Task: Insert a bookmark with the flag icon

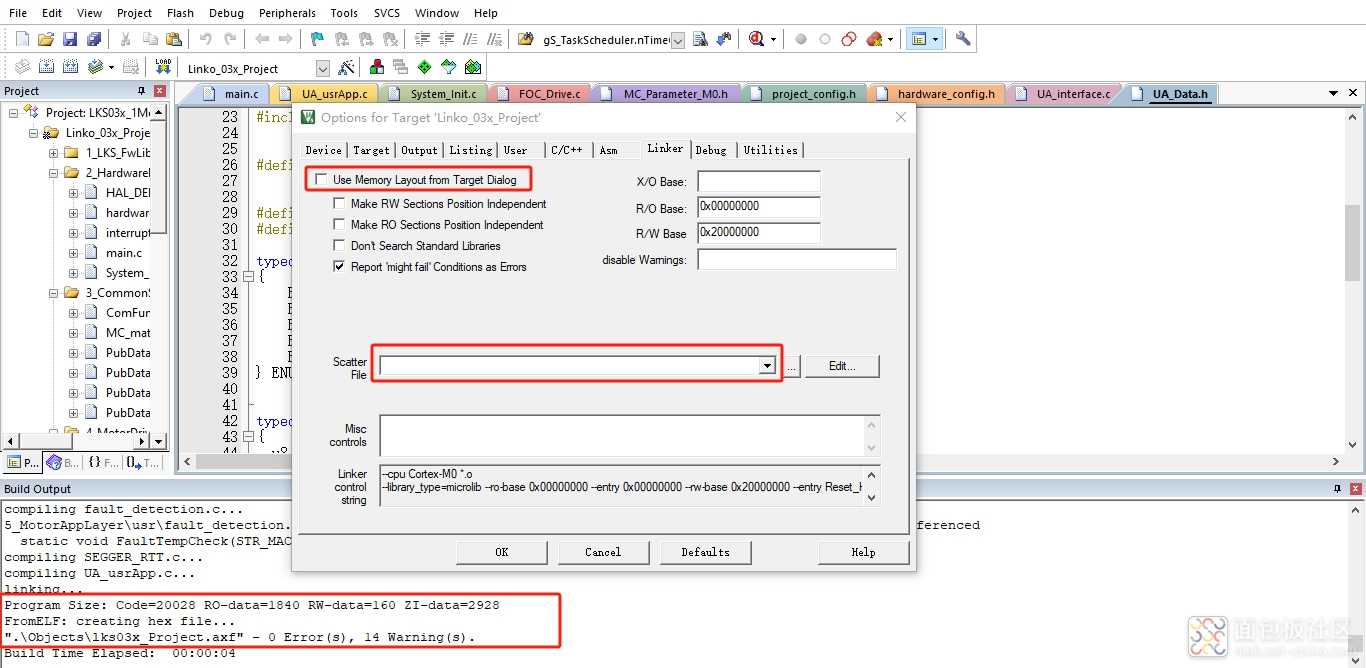Action: coord(317,39)
